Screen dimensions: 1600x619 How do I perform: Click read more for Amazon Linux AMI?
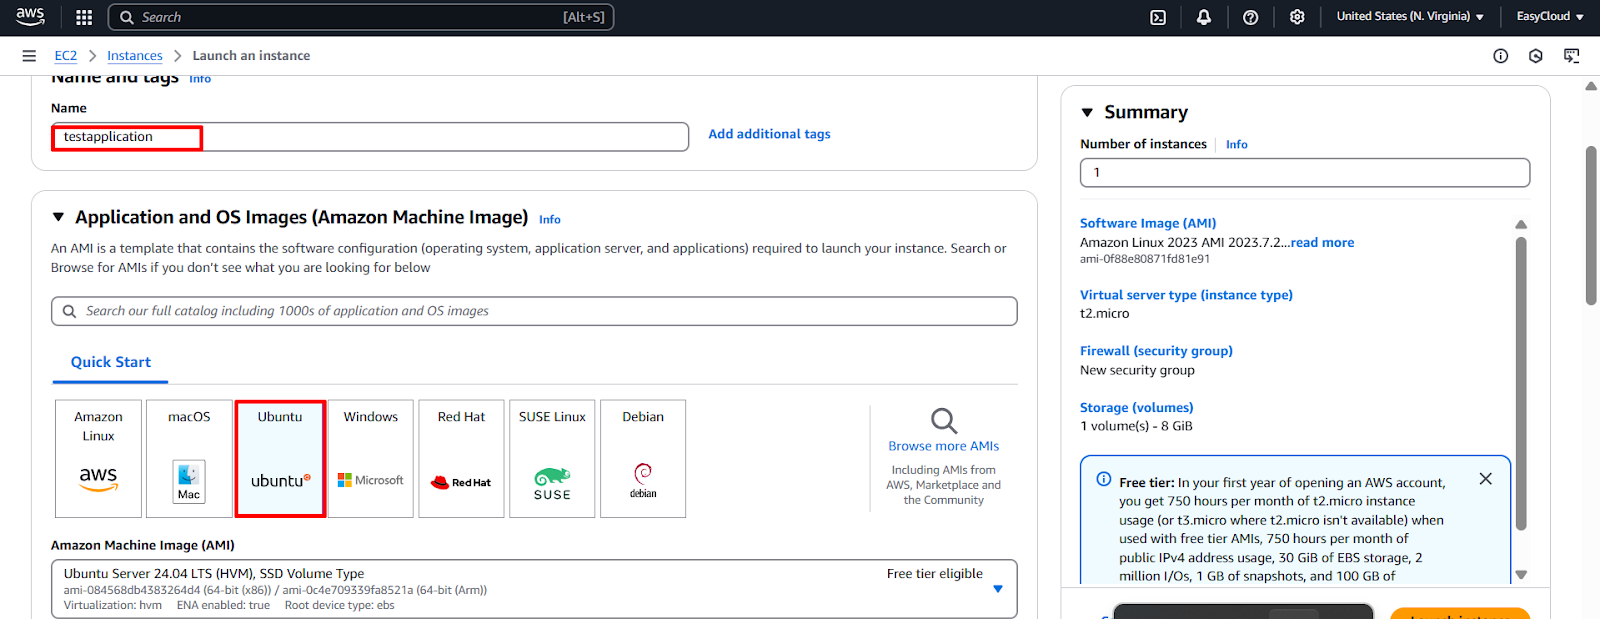[x=1322, y=243]
